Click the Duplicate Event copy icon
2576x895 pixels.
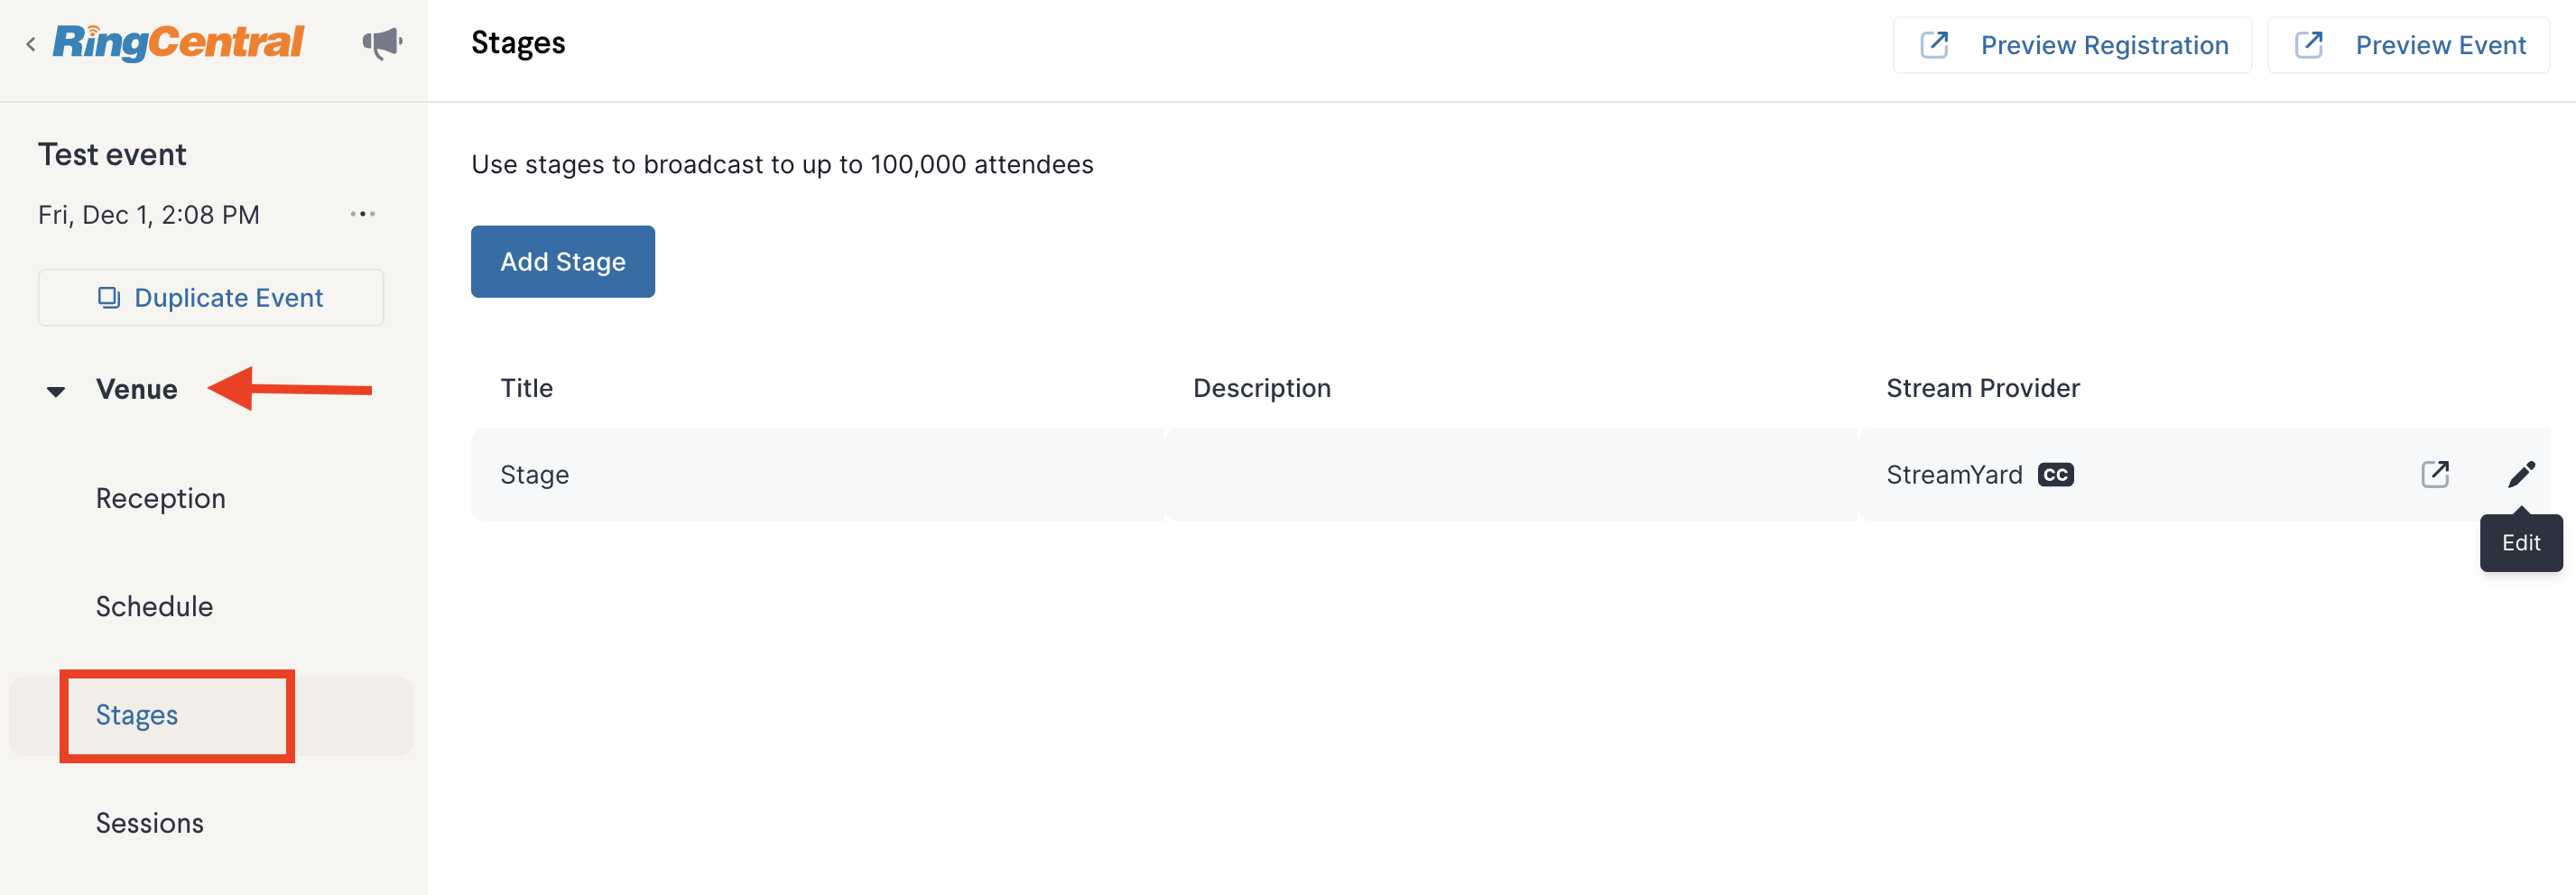point(109,298)
